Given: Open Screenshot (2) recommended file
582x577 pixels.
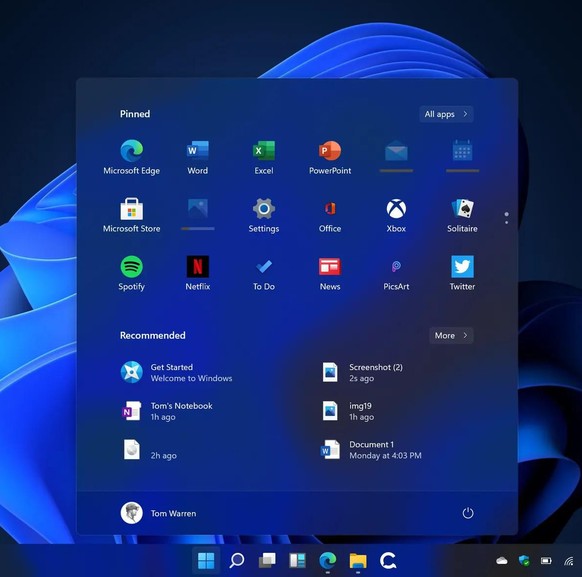Looking at the screenshot, I should pyautogui.click(x=362, y=372).
